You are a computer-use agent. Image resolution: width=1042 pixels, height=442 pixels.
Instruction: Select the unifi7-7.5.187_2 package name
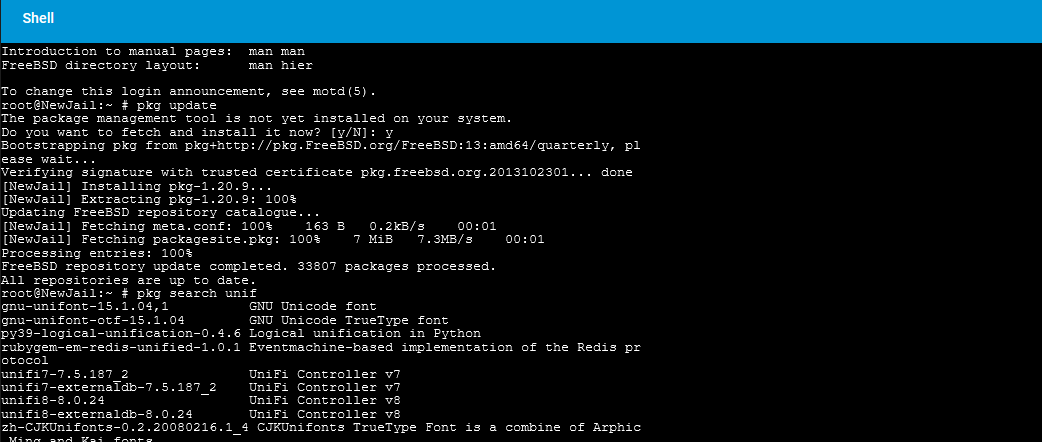(x=64, y=374)
